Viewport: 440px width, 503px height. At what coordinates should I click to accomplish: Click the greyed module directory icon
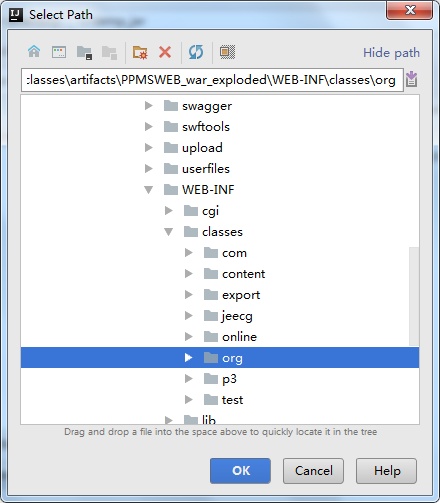coord(109,52)
